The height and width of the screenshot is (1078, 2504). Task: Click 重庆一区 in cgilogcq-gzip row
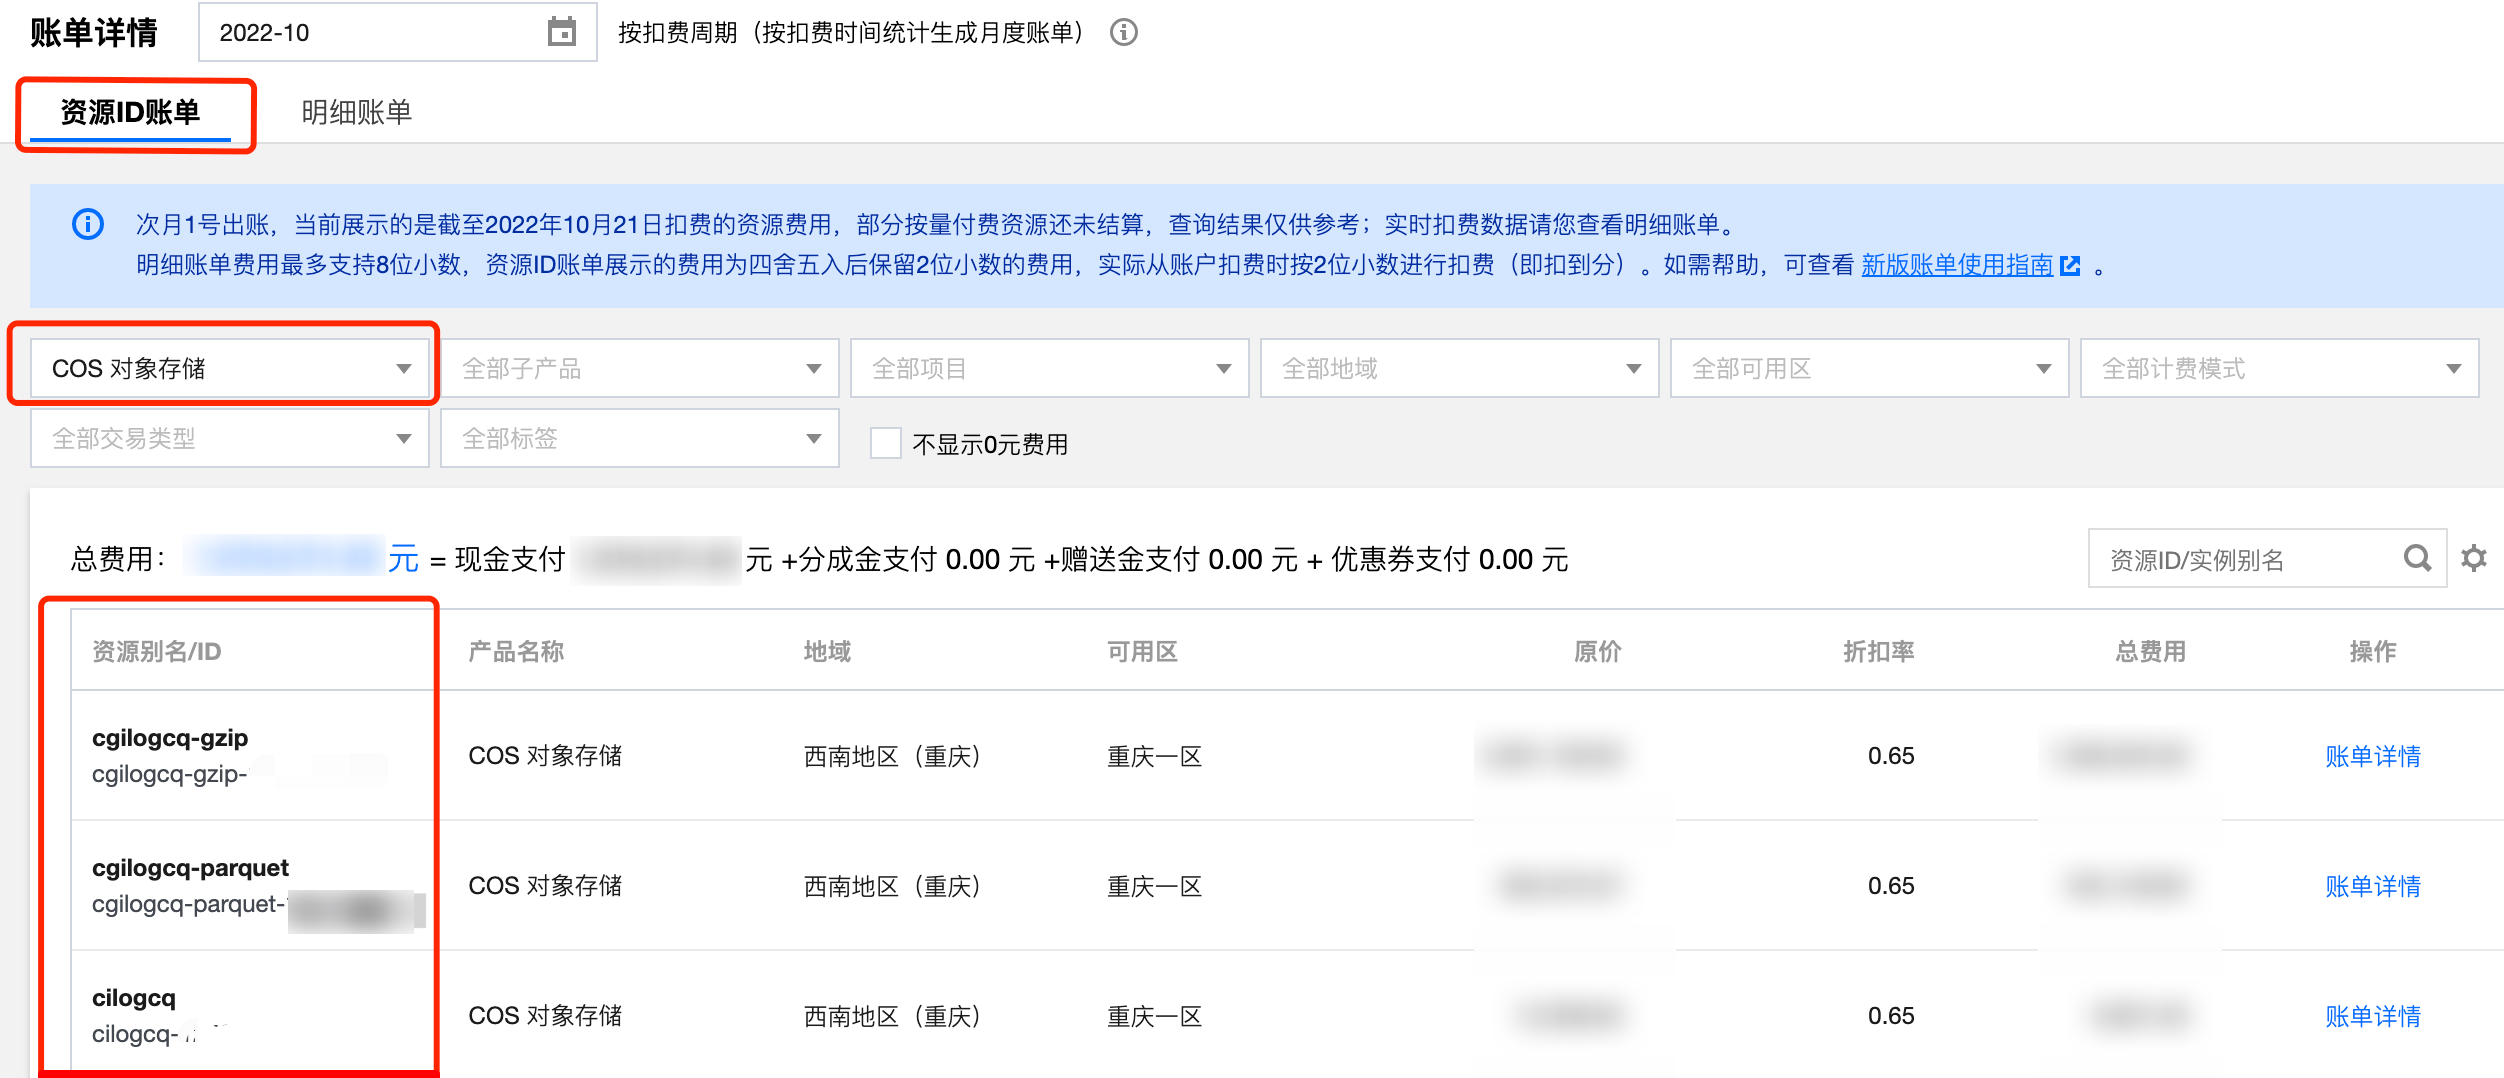(x=1154, y=756)
